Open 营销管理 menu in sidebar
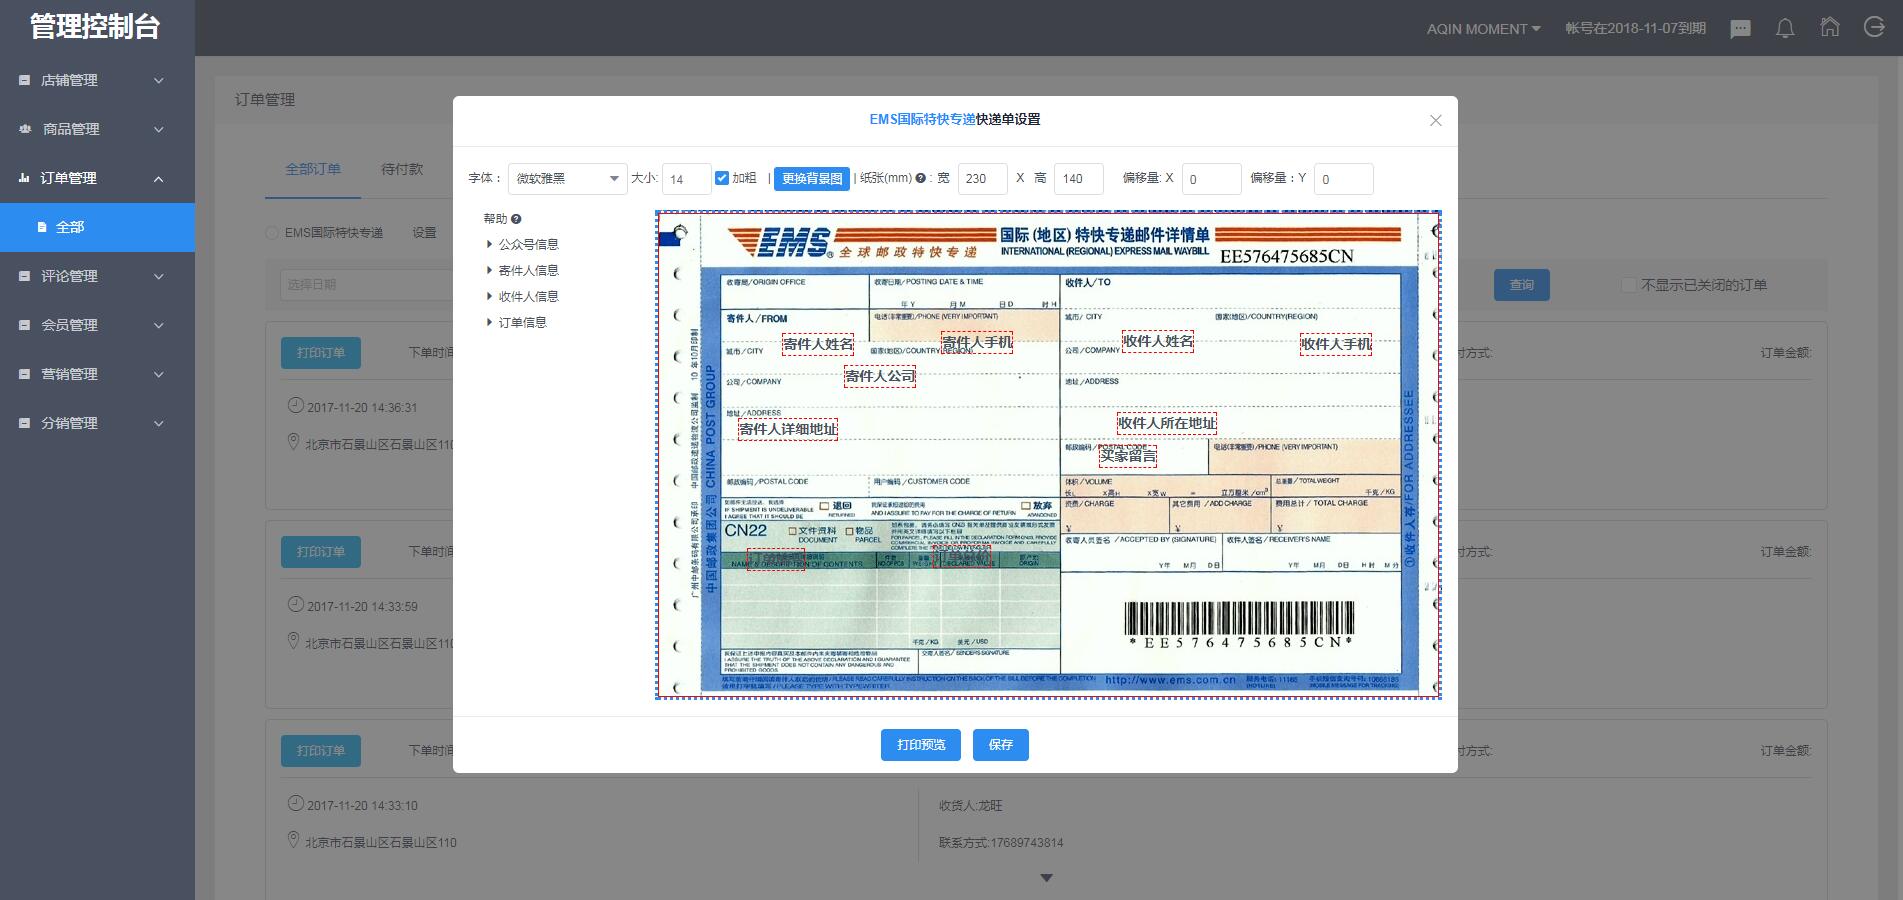 [97, 374]
